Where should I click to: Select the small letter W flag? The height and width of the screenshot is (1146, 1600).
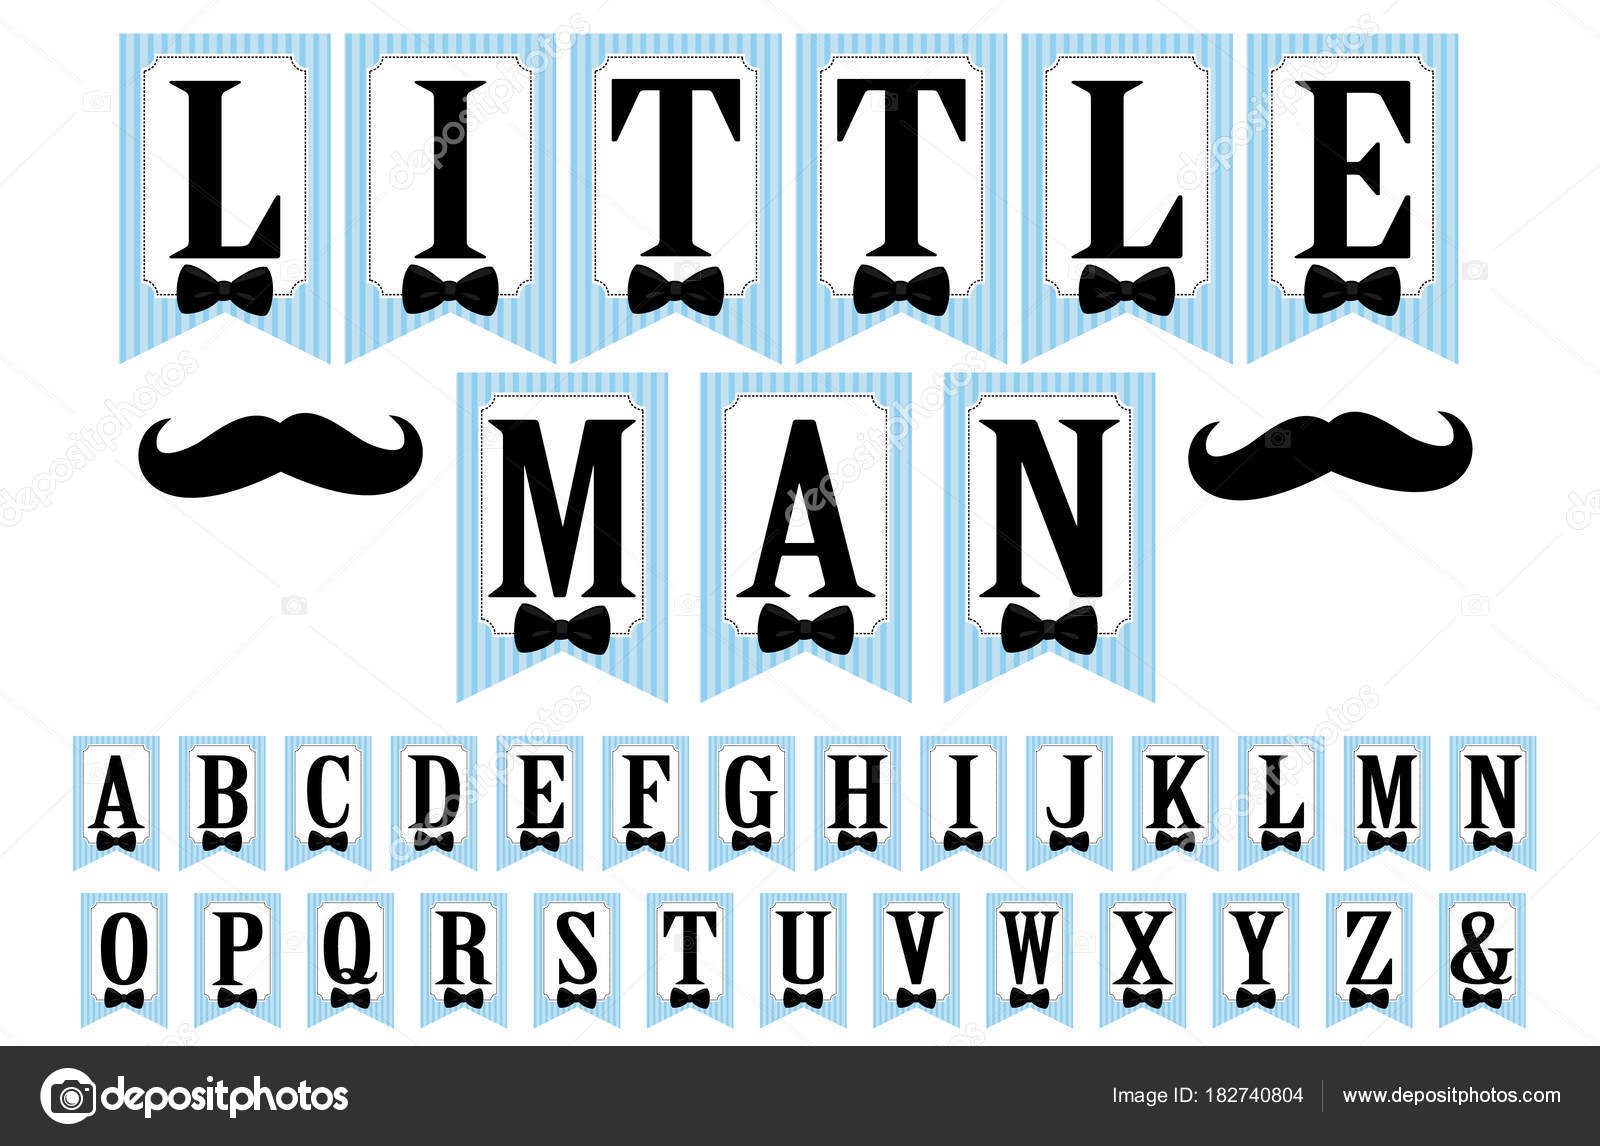click(x=1030, y=960)
